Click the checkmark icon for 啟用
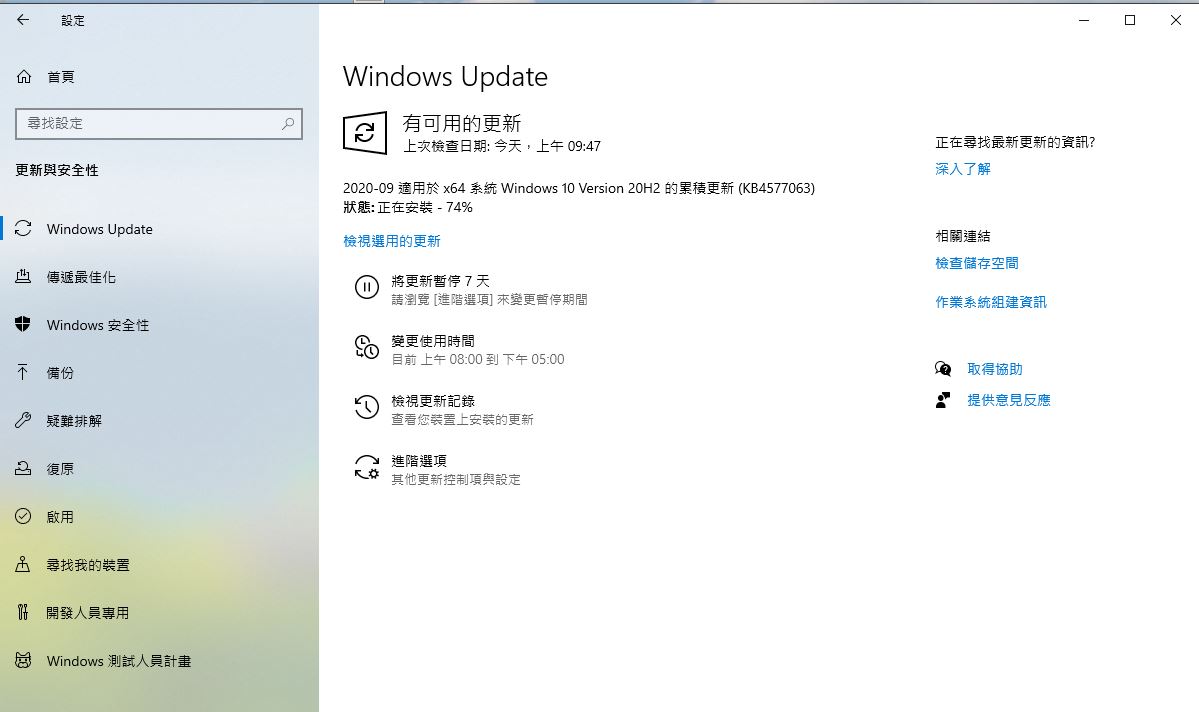The width and height of the screenshot is (1199, 712). pos(23,516)
